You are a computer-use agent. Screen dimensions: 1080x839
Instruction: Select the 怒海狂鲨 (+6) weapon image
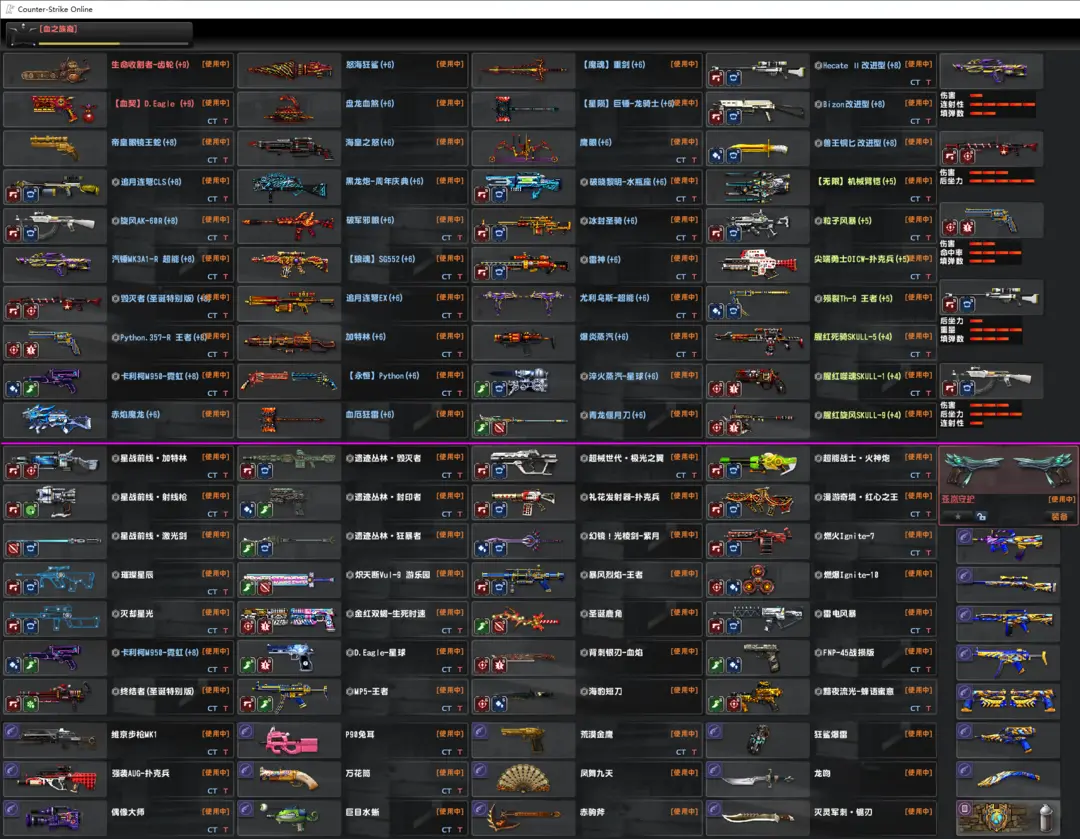click(289, 70)
